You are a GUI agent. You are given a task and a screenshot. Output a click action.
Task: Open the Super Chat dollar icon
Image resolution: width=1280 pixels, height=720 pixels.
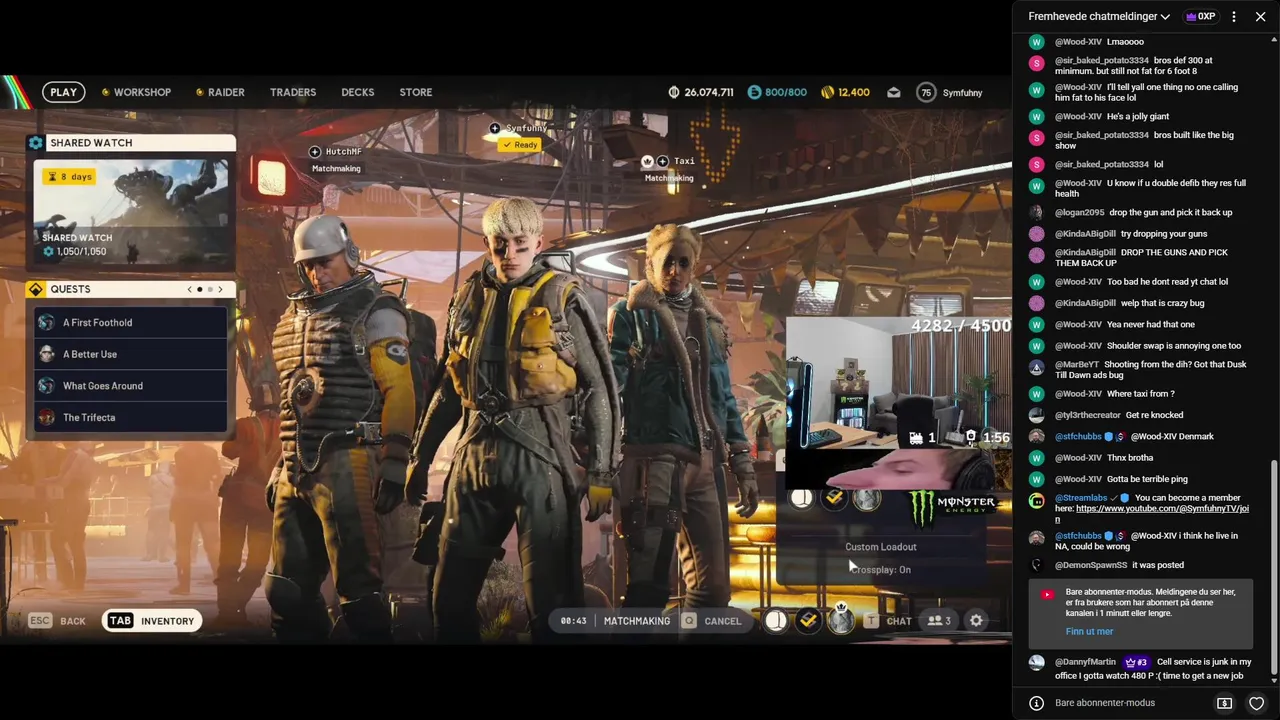tap(1224, 703)
